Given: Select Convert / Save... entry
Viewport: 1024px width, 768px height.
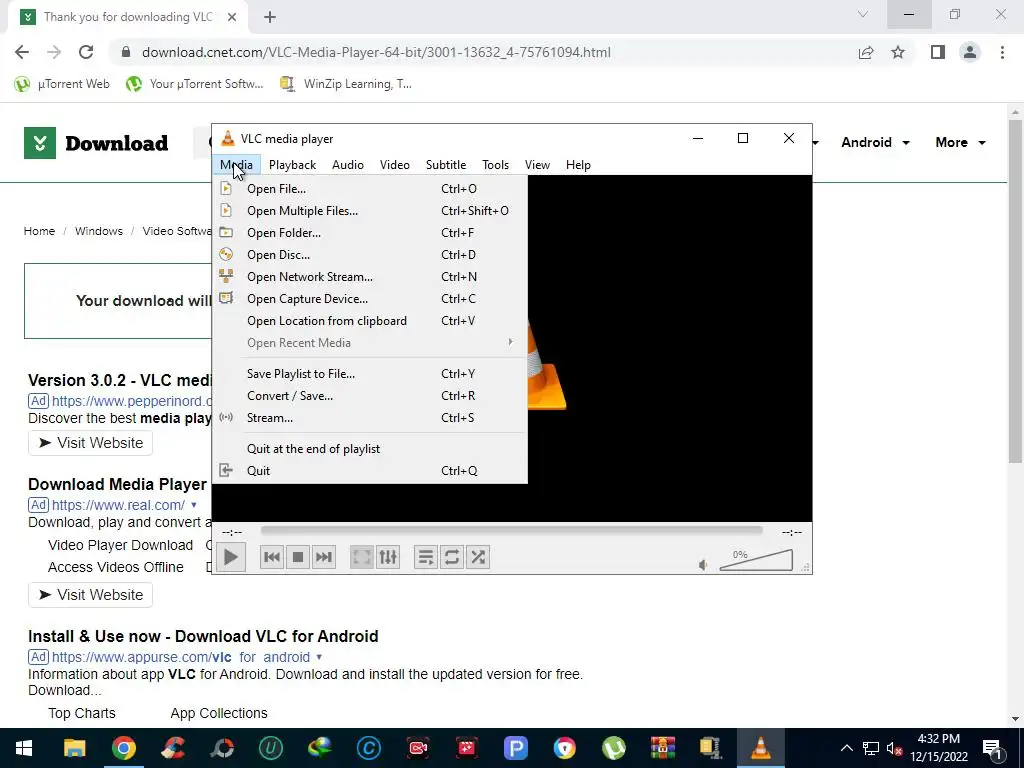Looking at the screenshot, I should 370,396.
